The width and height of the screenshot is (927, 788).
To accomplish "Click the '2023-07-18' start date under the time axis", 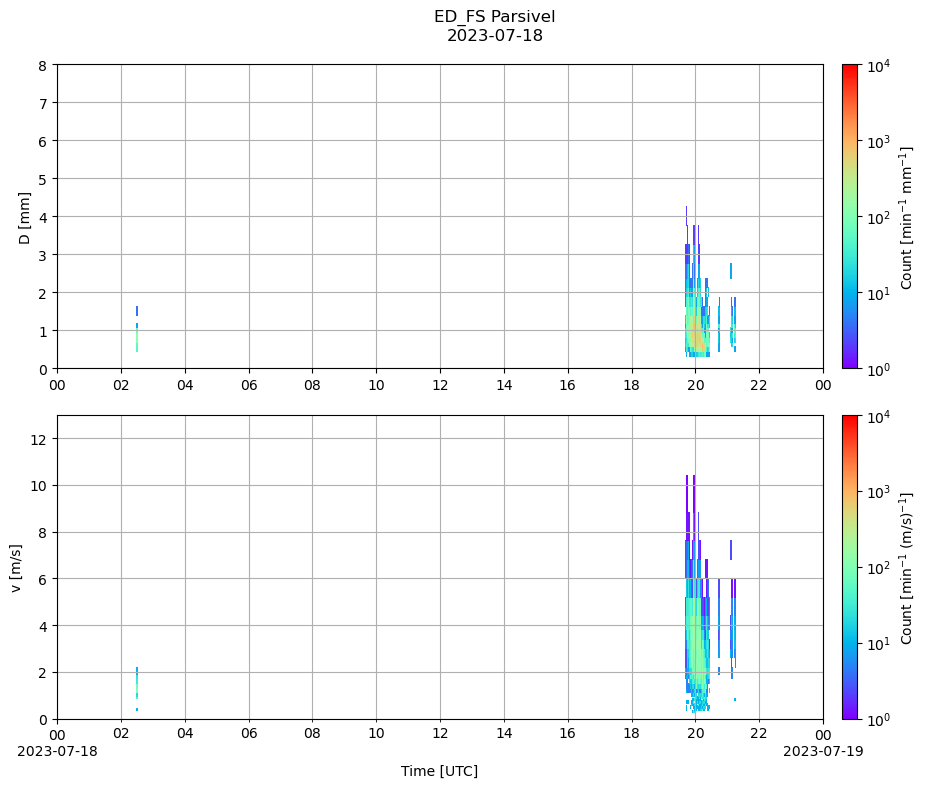I will (57, 751).
